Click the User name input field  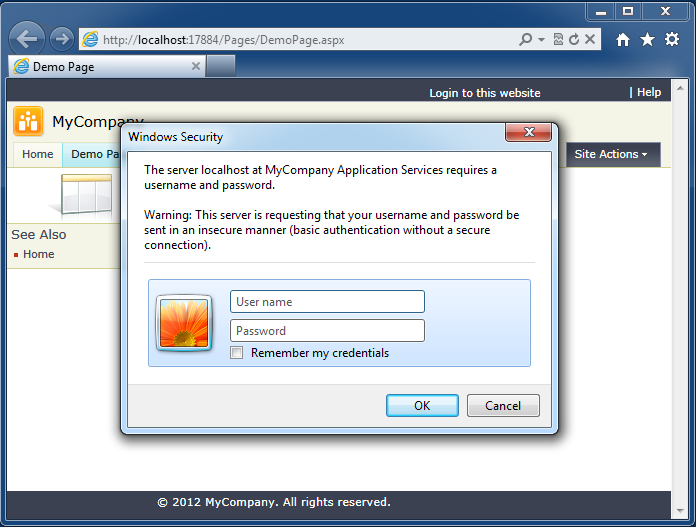[x=327, y=302]
